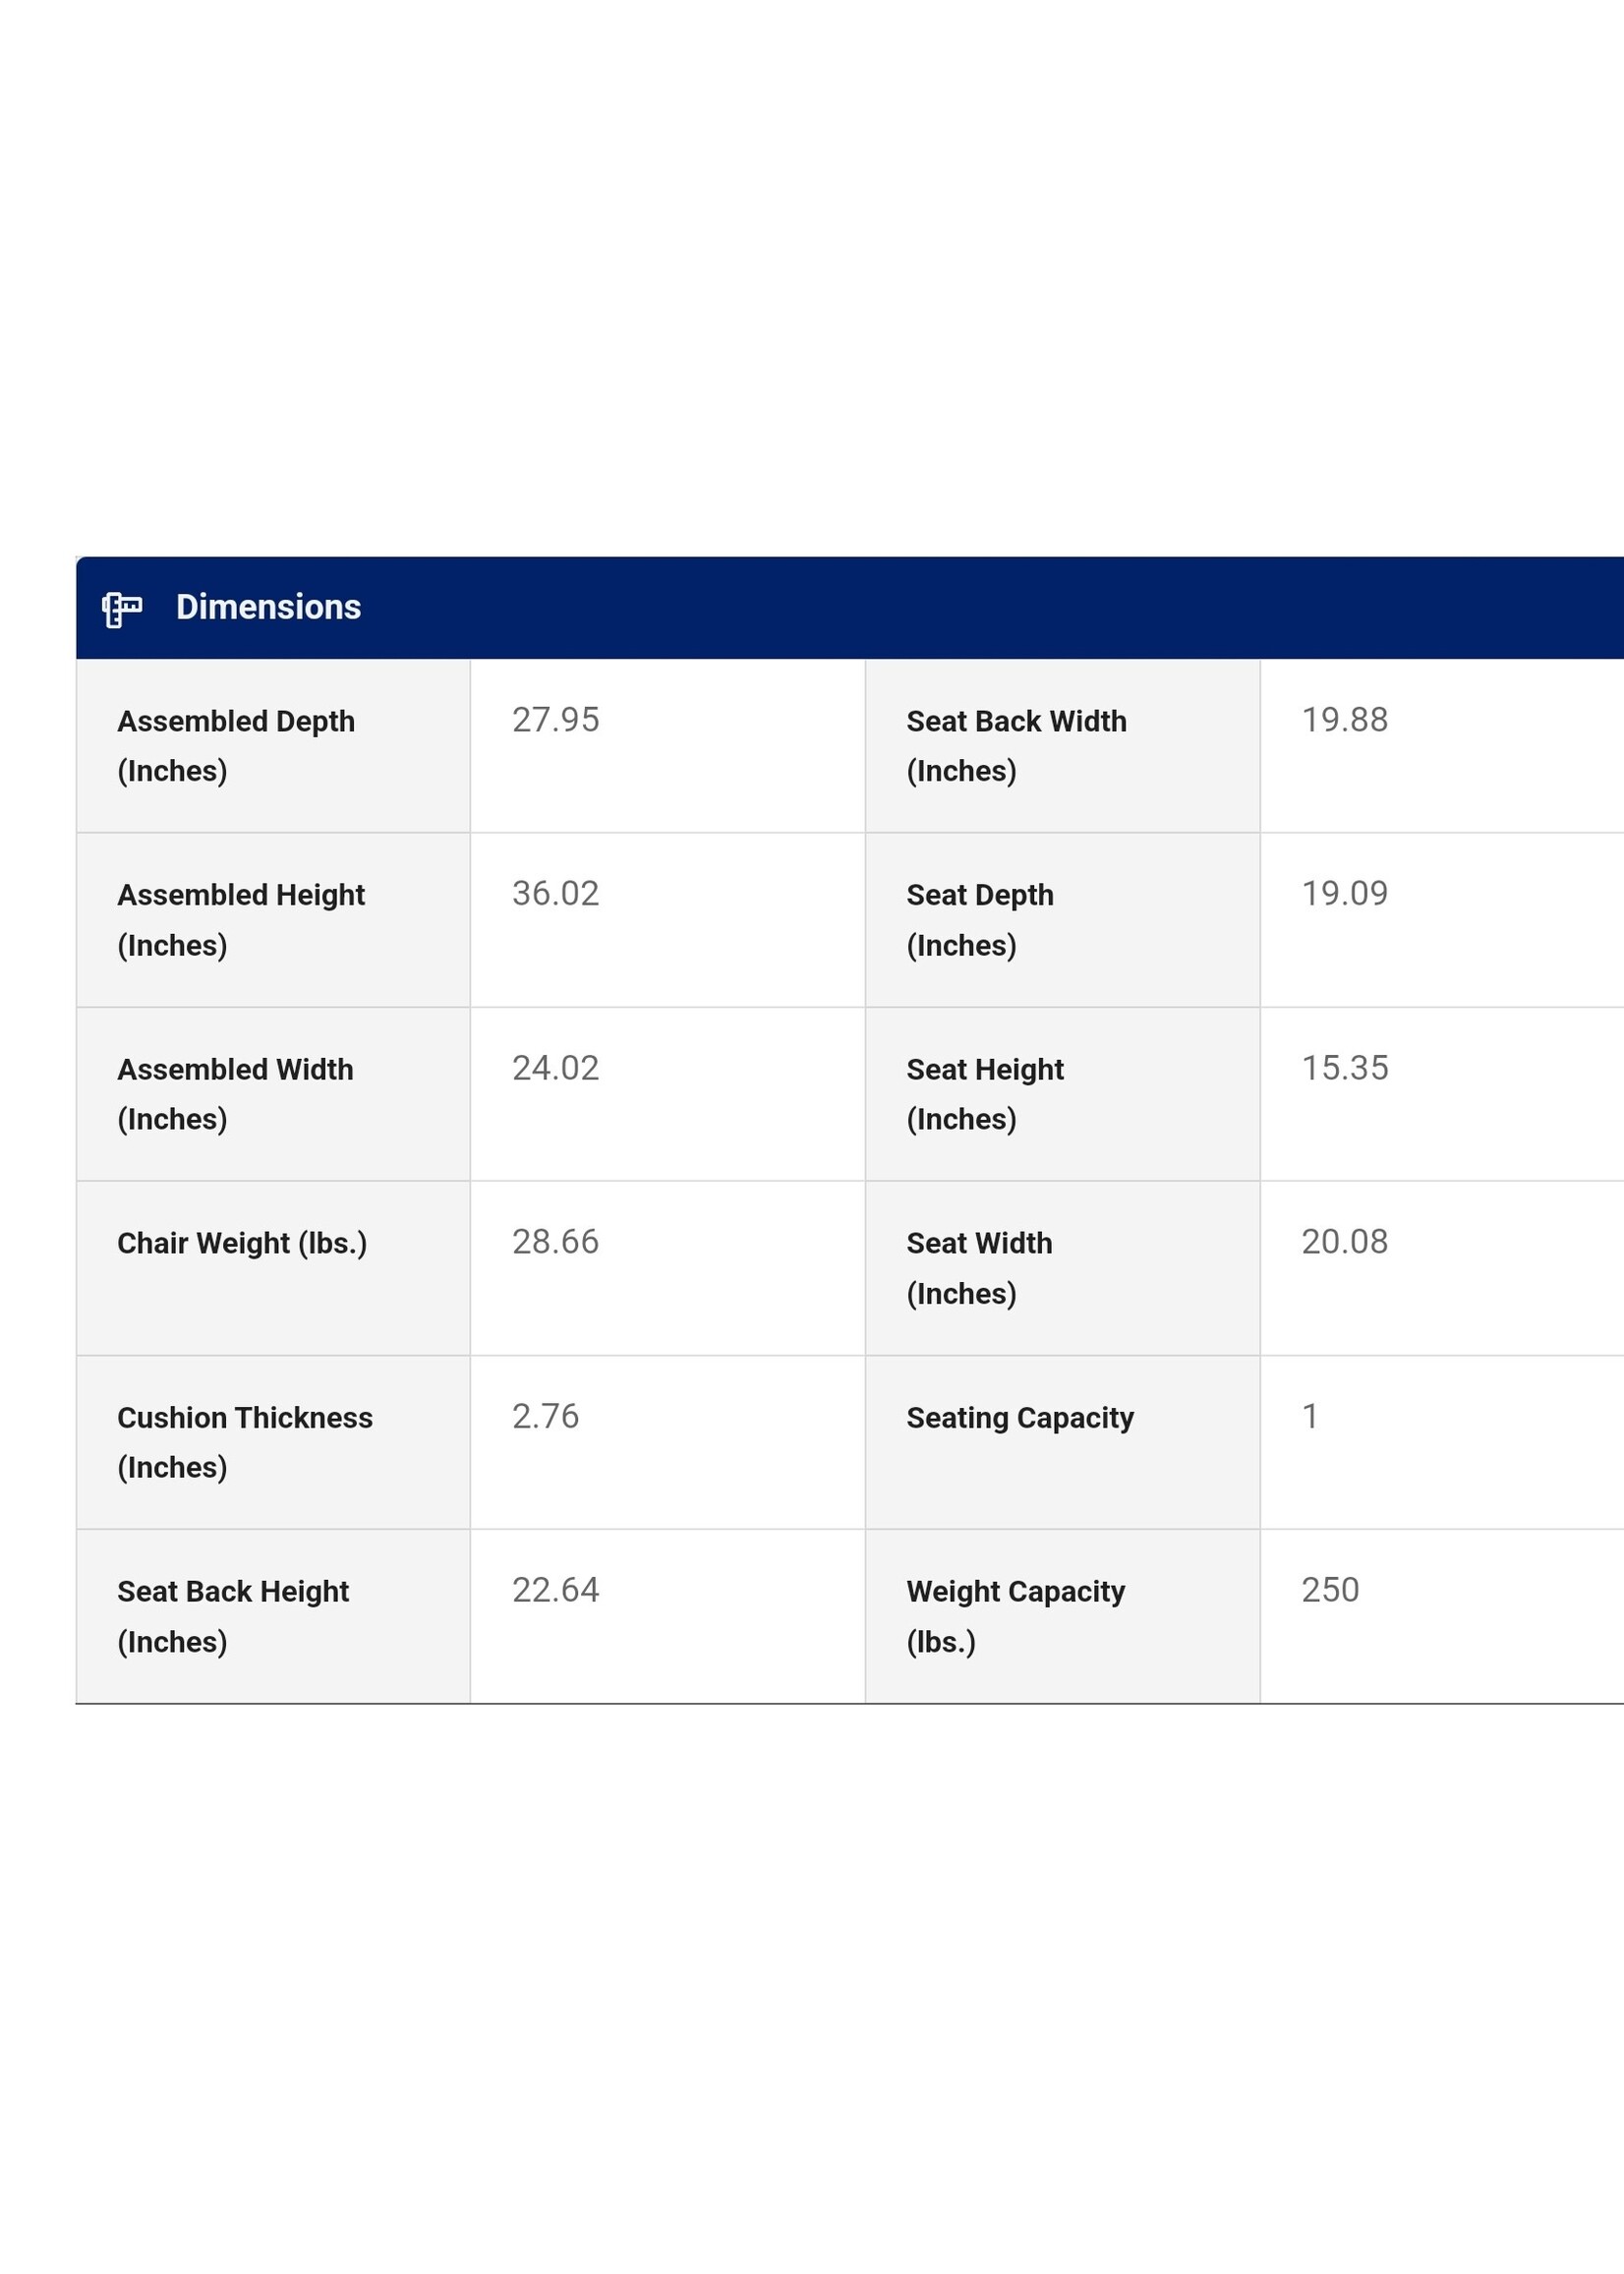1624x2274 pixels.
Task: Collapse the Dimensions section header
Action: tap(268, 608)
